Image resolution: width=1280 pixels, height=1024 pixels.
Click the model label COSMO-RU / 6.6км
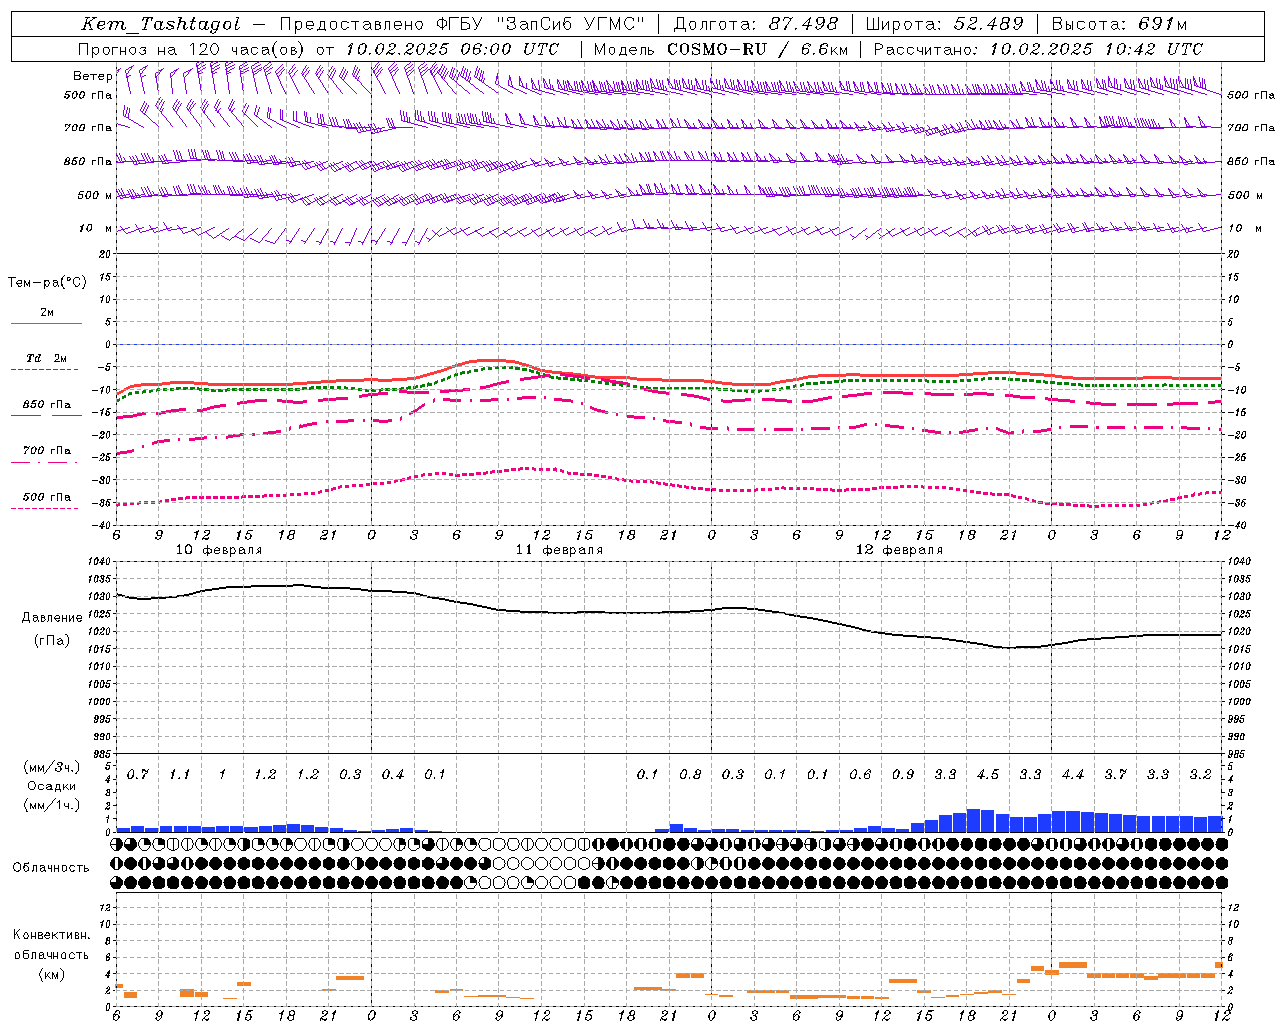pyautogui.click(x=756, y=49)
